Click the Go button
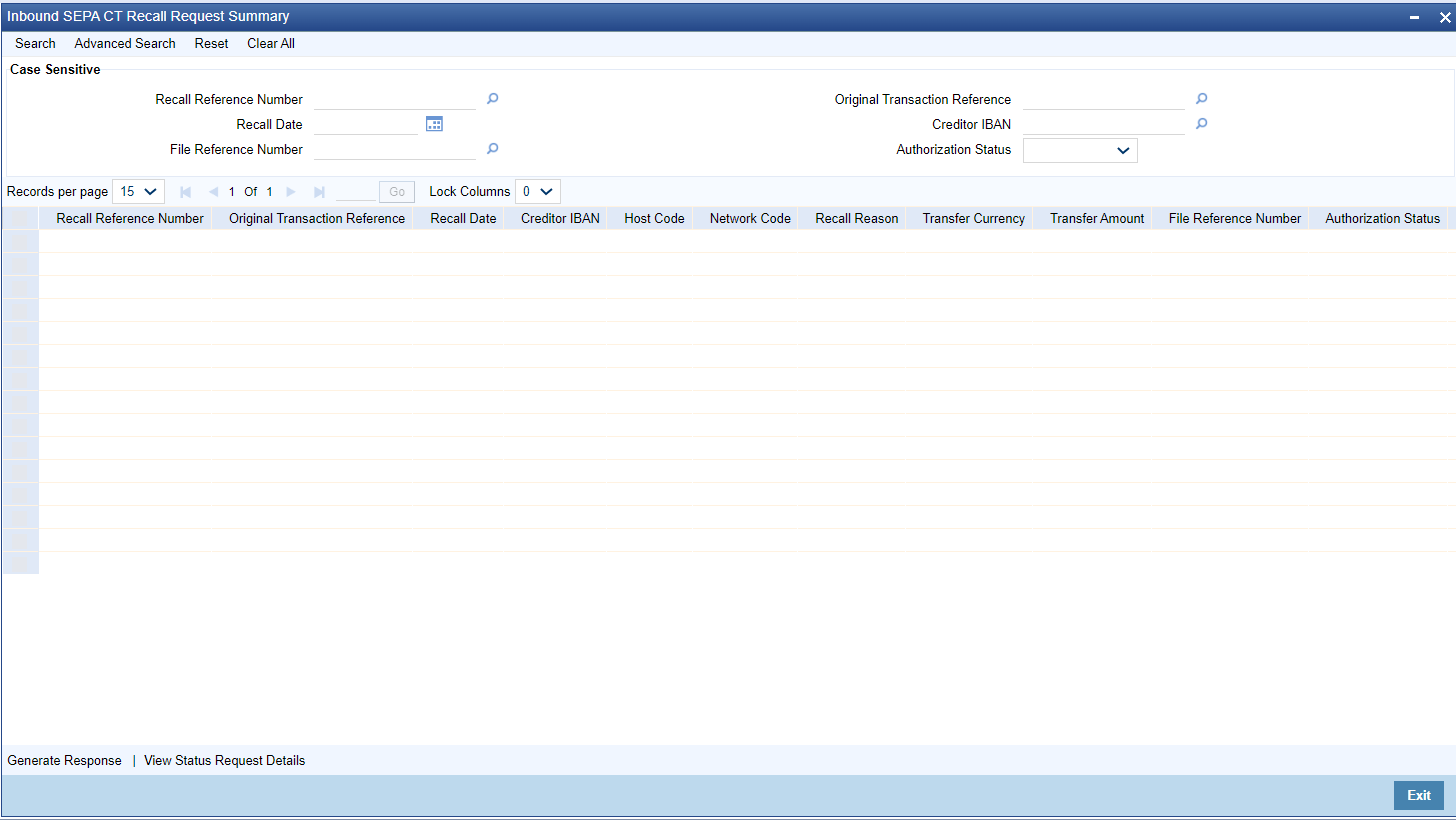Viewport: 1456px width, 820px height. click(x=397, y=192)
